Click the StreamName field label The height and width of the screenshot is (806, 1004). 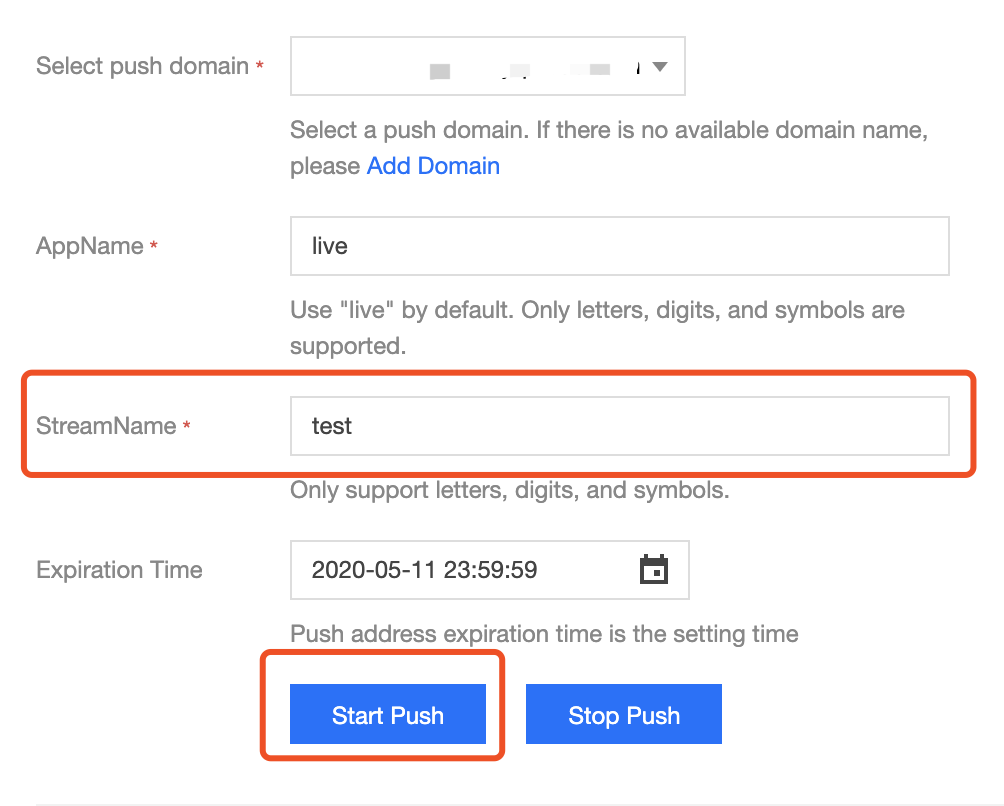tap(106, 426)
